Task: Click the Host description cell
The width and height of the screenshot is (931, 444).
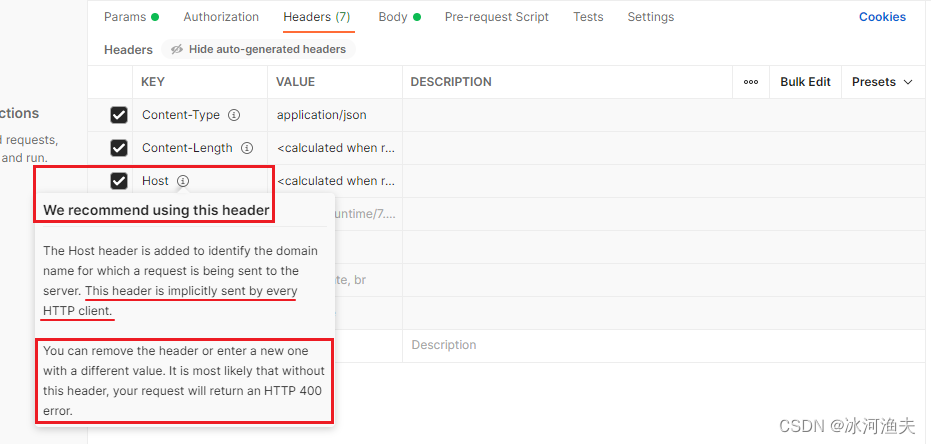Action: click(666, 181)
